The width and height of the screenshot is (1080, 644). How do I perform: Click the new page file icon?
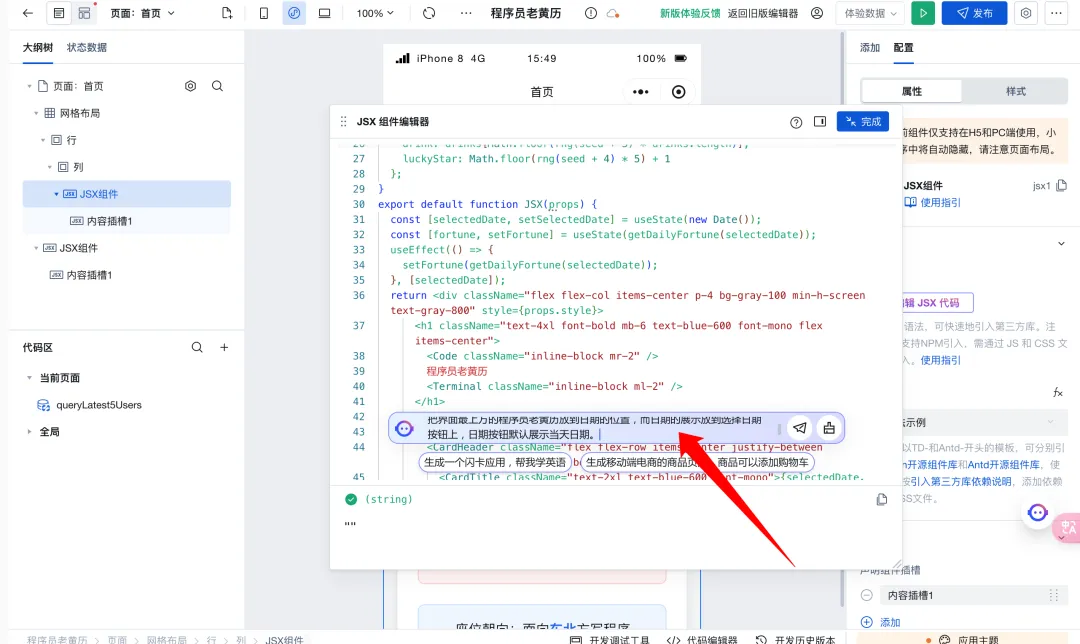[x=227, y=13]
